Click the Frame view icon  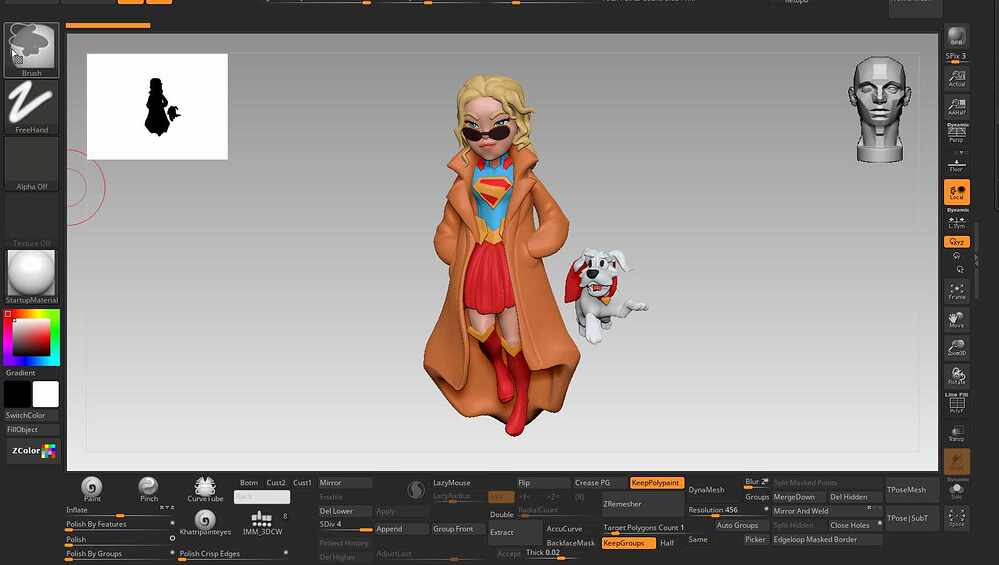[x=956, y=291]
